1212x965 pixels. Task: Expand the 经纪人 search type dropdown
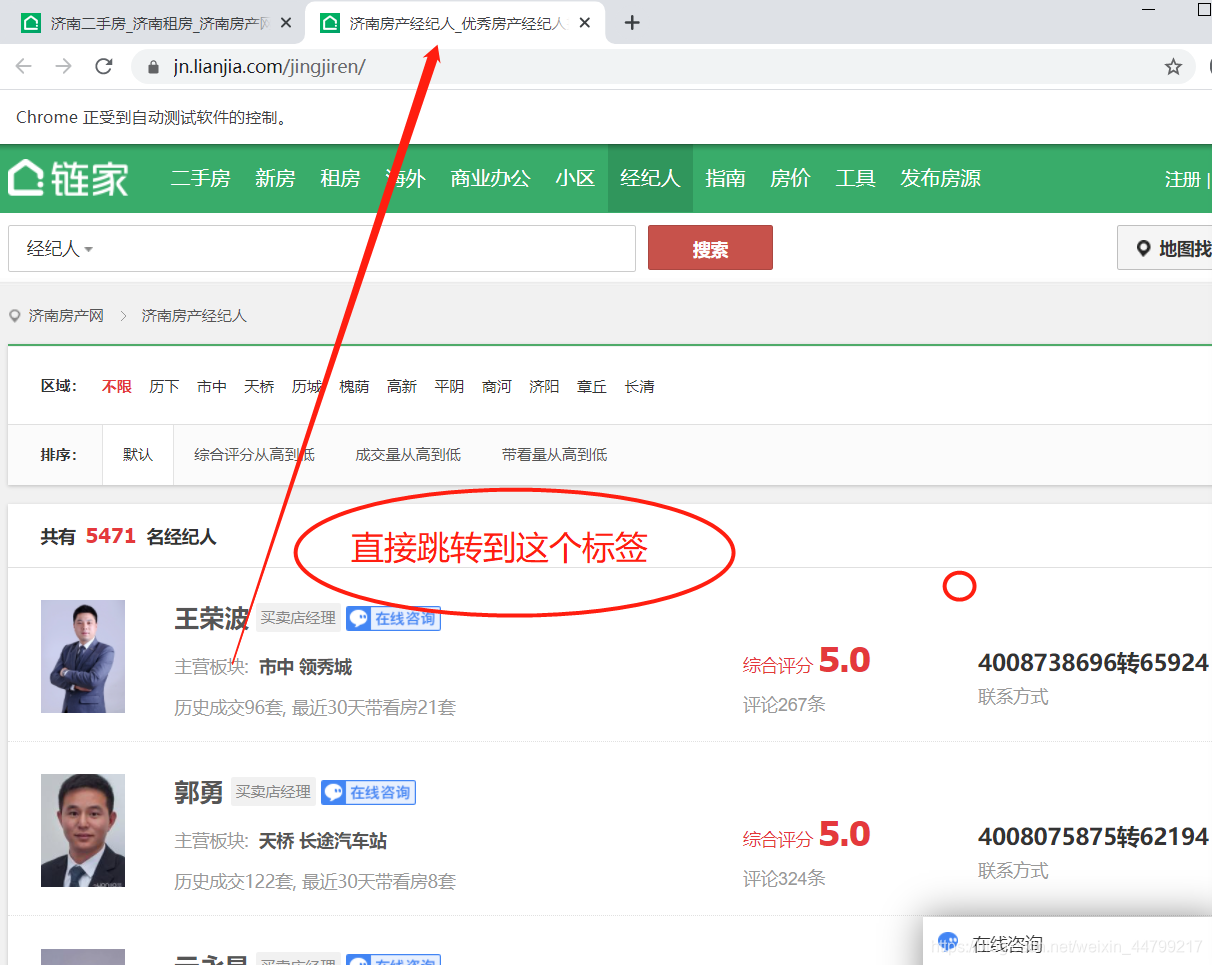click(59, 248)
